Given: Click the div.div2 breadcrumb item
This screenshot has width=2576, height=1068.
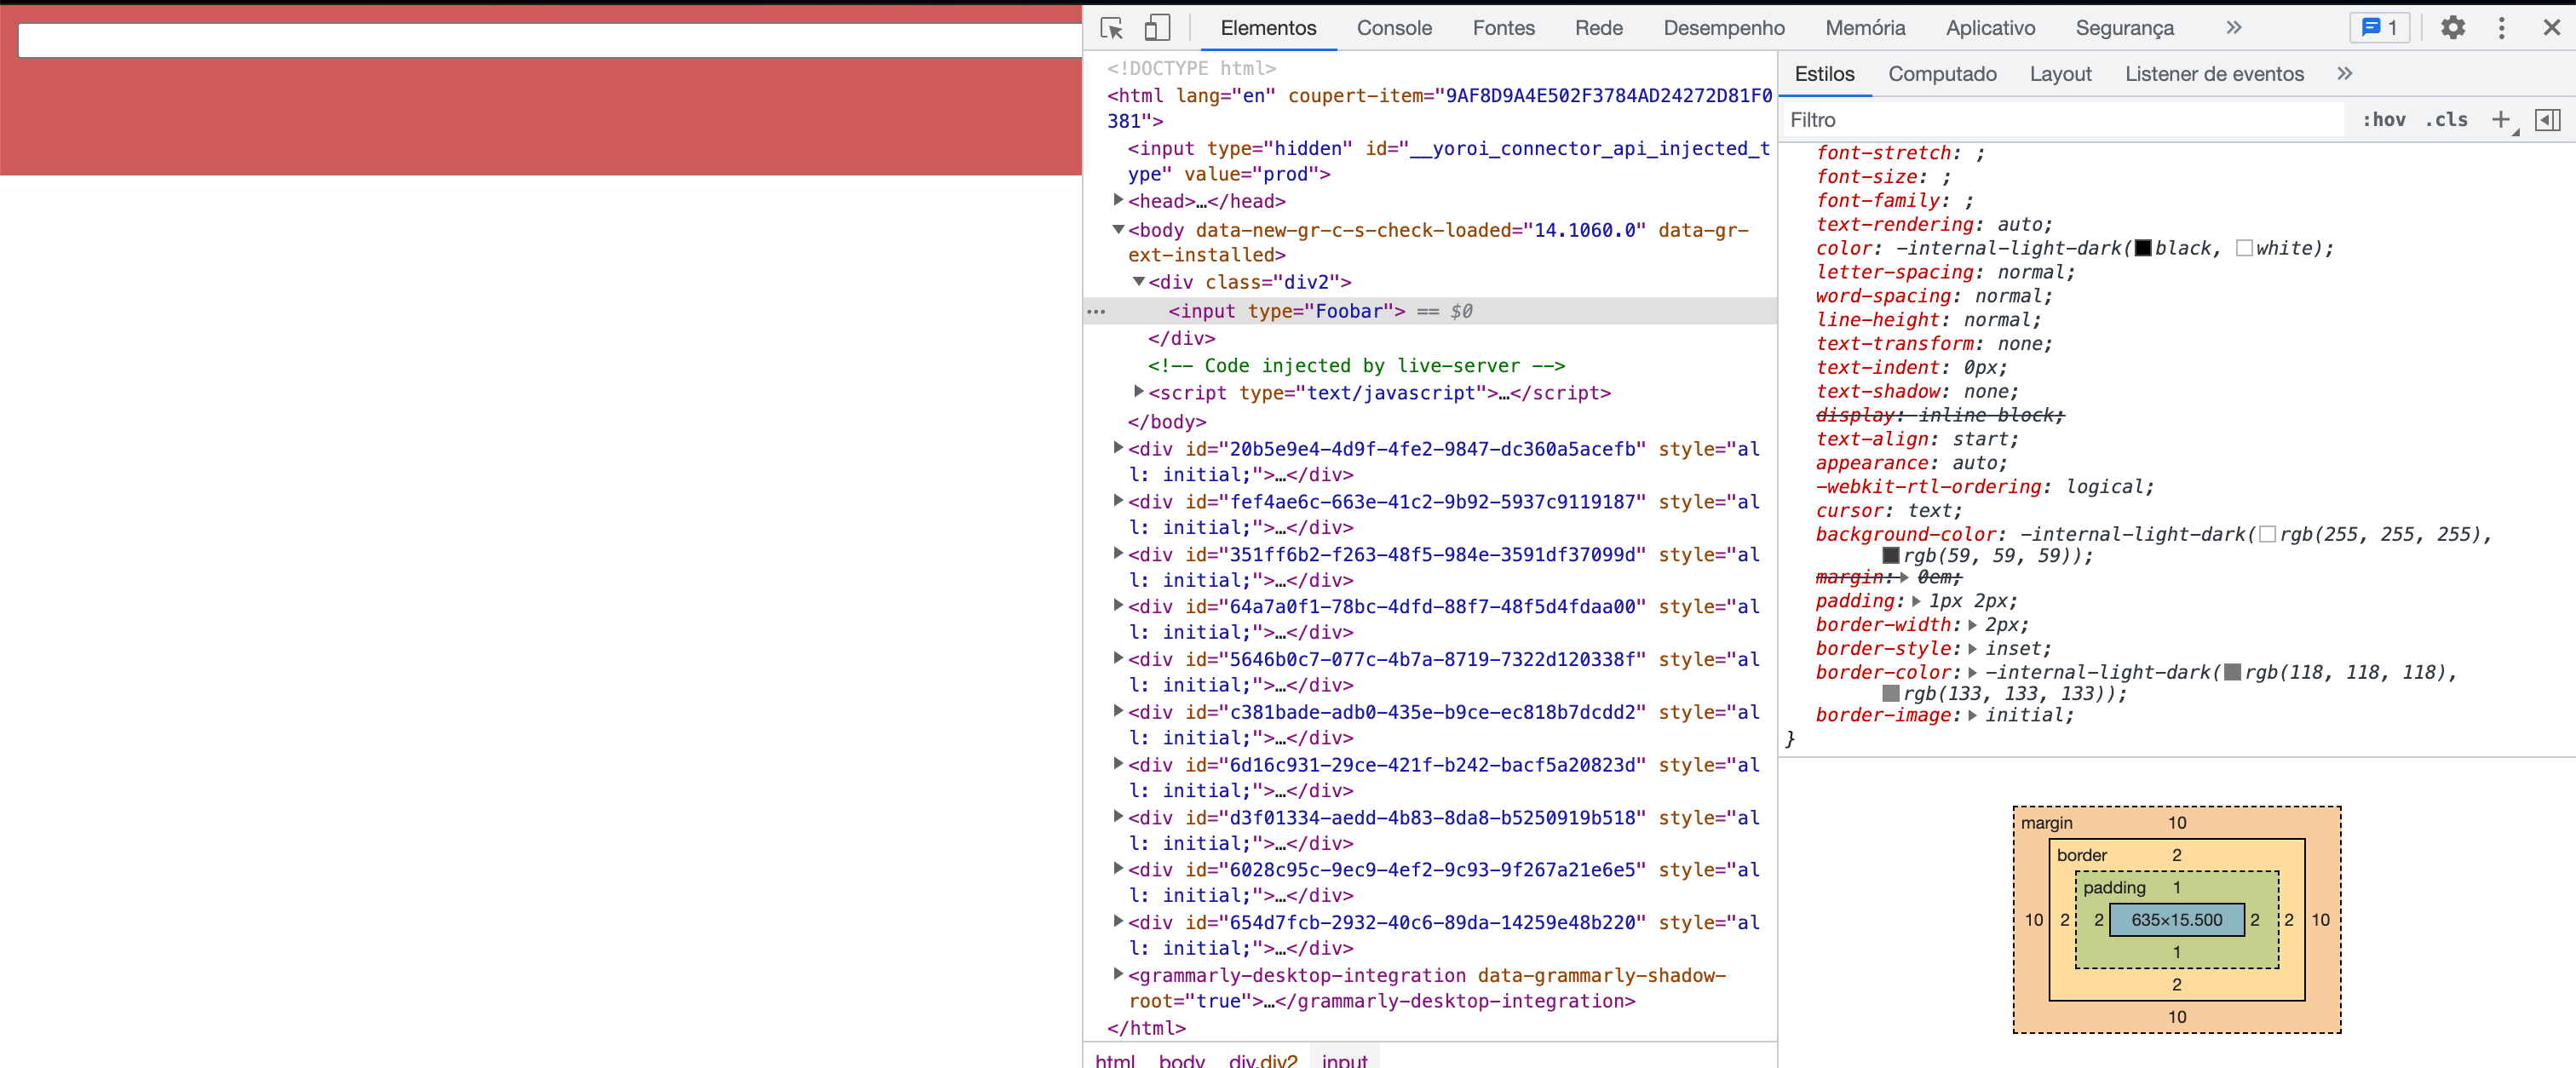Looking at the screenshot, I should [1262, 1060].
